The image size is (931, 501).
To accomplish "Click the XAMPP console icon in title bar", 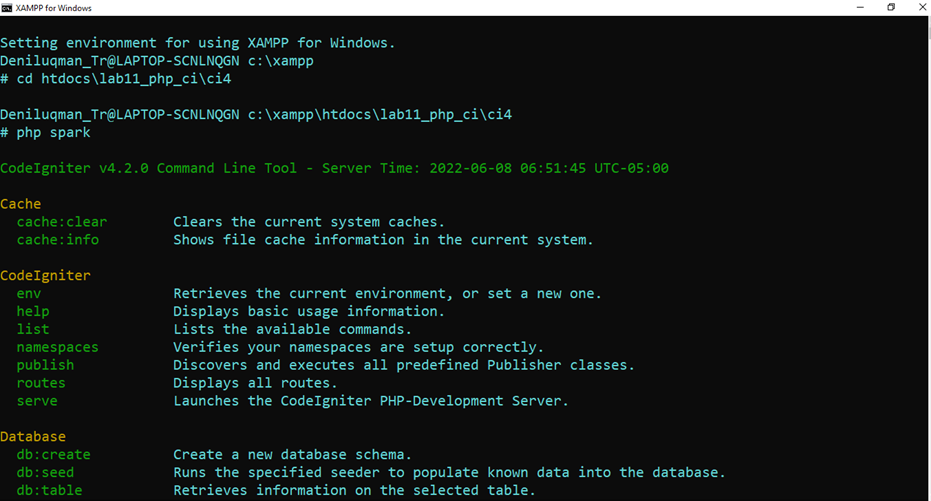I will pyautogui.click(x=7, y=8).
